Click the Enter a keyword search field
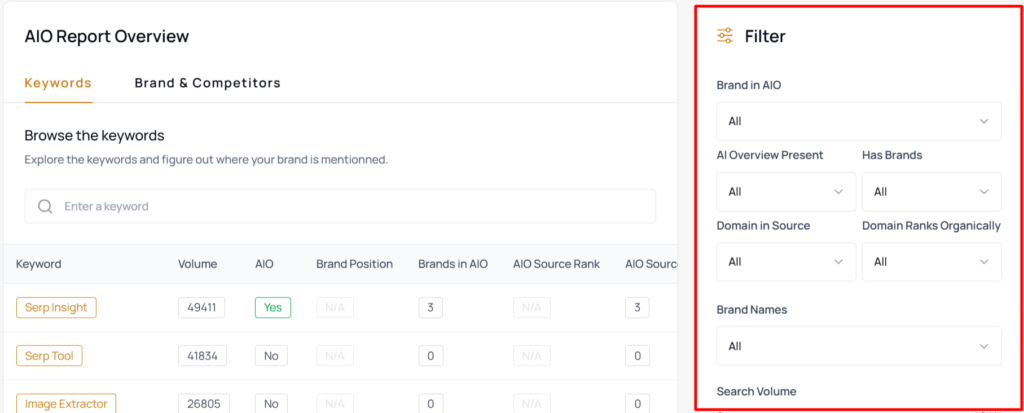 (340, 206)
